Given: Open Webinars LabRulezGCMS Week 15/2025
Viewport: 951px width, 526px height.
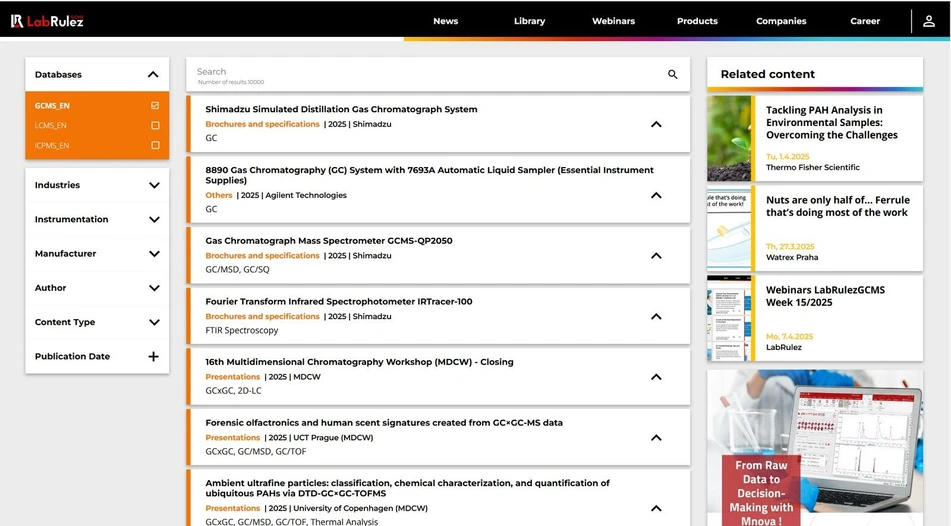Looking at the screenshot, I should 825,296.
